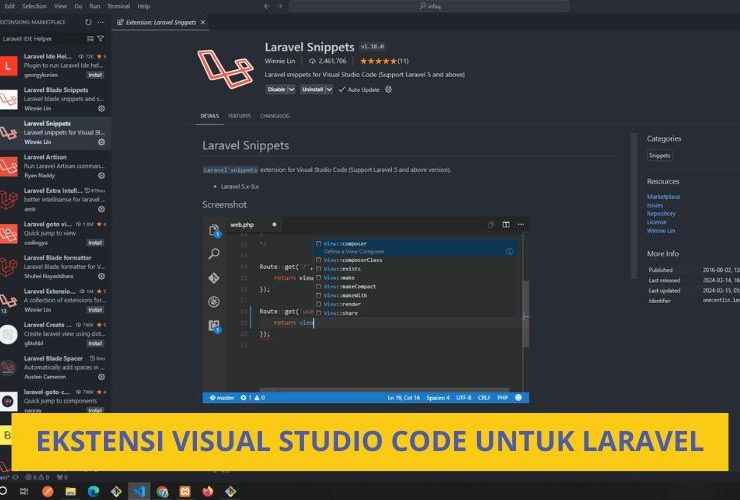The image size is (740, 500).
Task: Click the extension details vertical scrollbar
Action: click(x=634, y=206)
